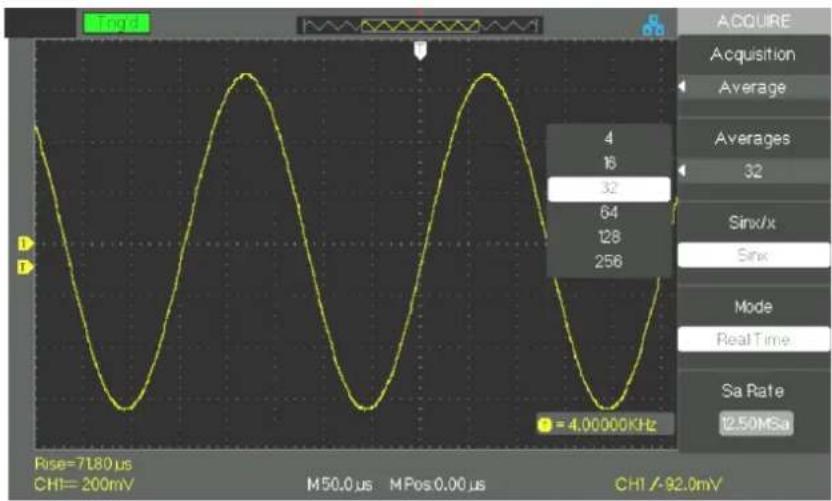The image size is (832, 501).
Task: Click the Acquisition label in side menu
Action: click(x=752, y=55)
